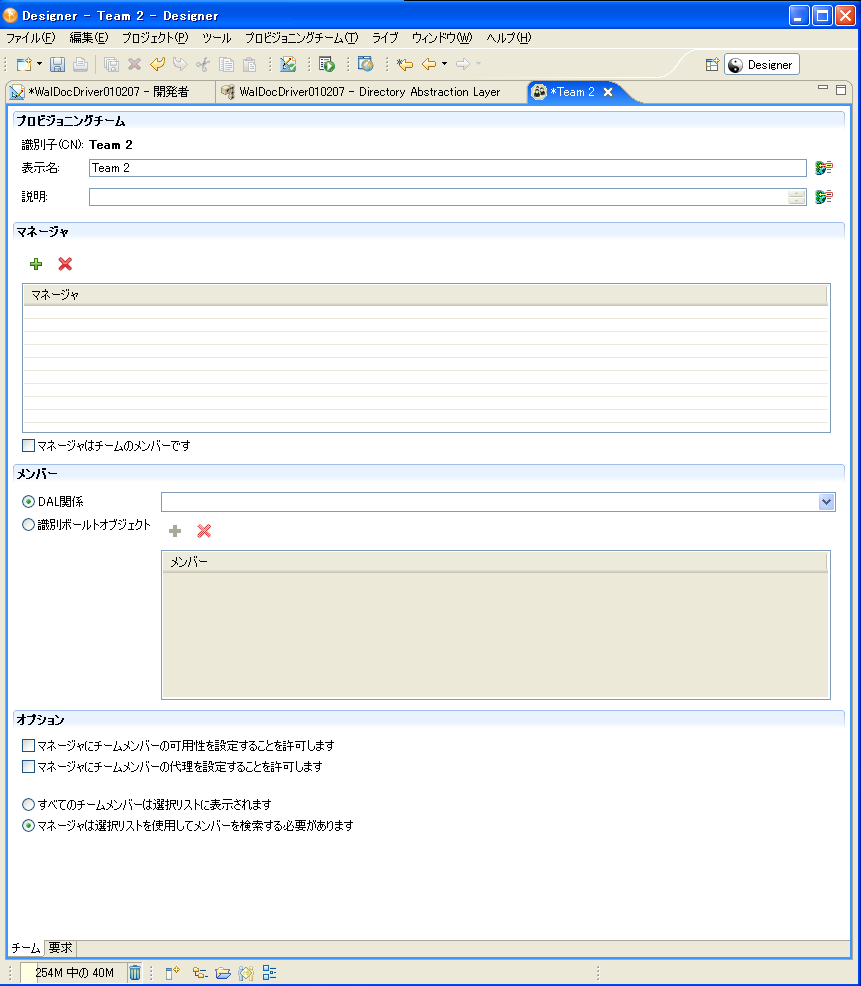The height and width of the screenshot is (986, 861).
Task: Select すべてのチームメンバーは選択リストに表示されます radio
Action: [28, 804]
